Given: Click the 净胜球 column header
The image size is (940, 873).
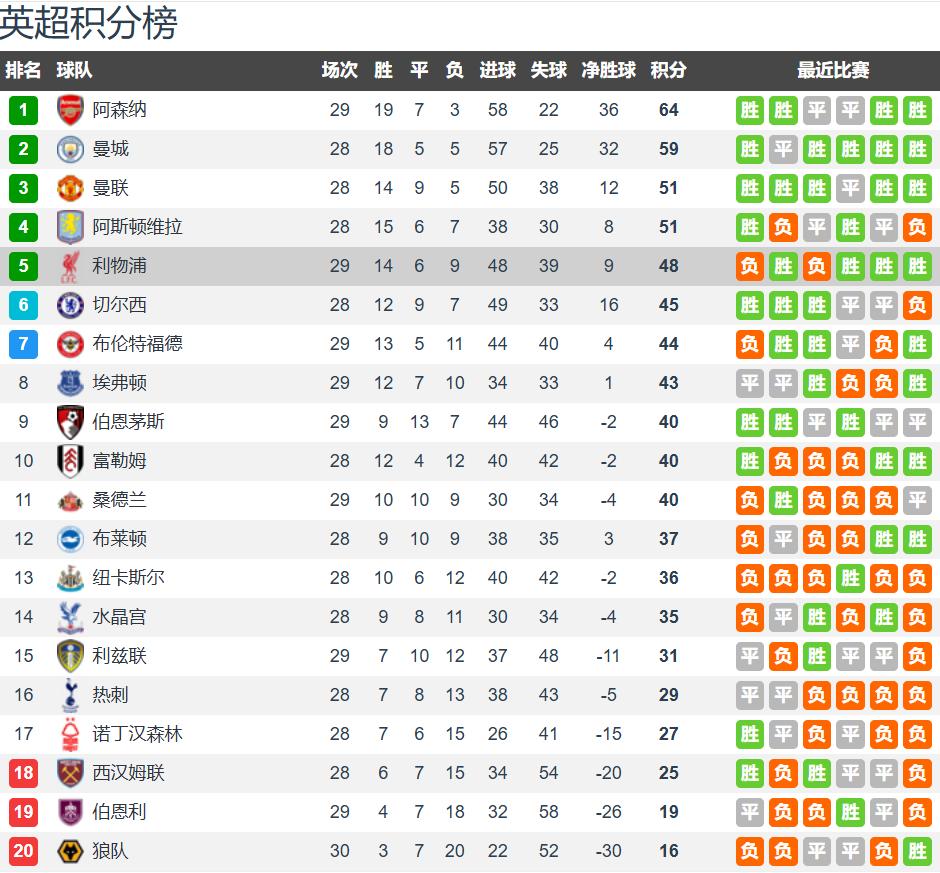Looking at the screenshot, I should tap(608, 70).
